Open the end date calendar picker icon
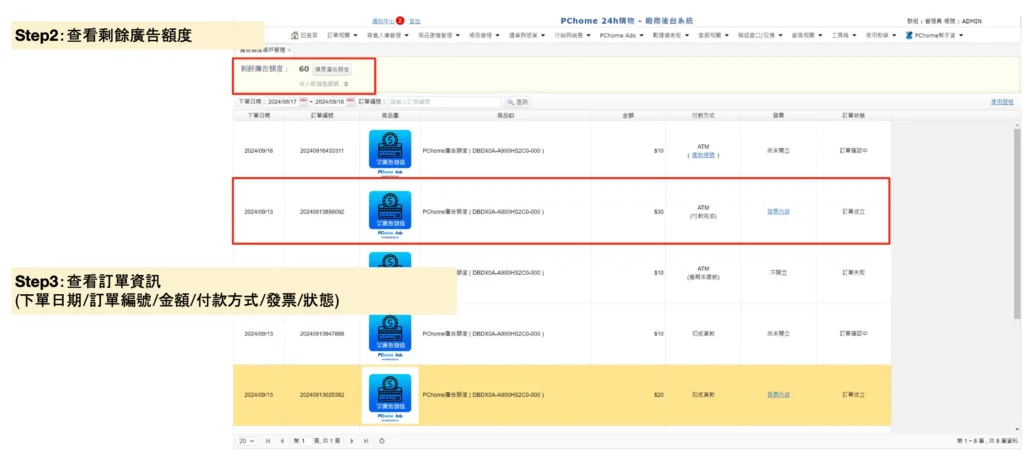The width and height of the screenshot is (1024, 462). coord(350,102)
